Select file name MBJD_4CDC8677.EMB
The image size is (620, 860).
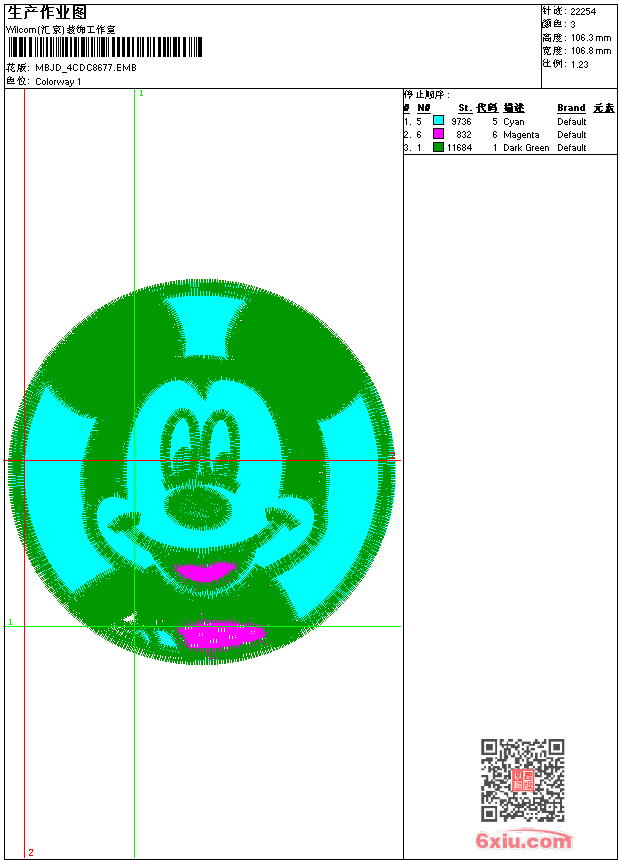[x=86, y=68]
